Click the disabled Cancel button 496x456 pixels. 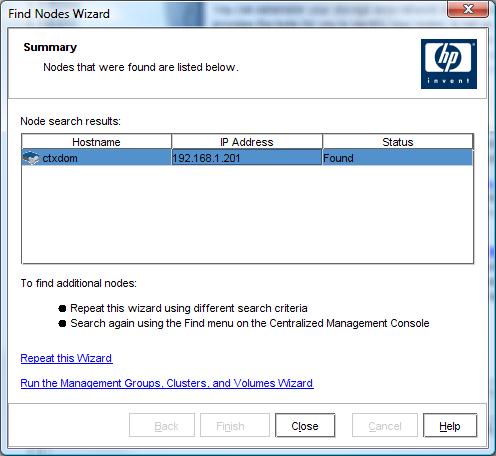[x=385, y=425]
